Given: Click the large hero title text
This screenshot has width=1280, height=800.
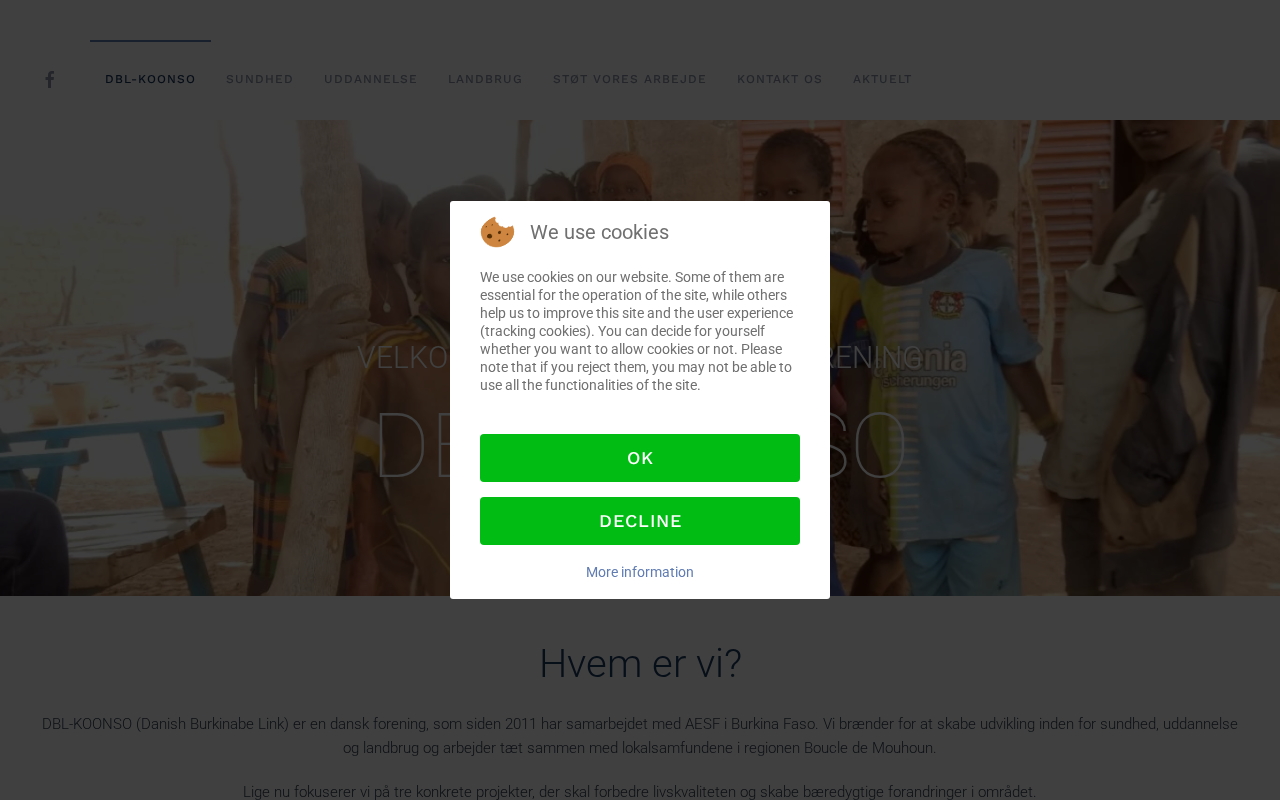Looking at the screenshot, I should [x=640, y=446].
